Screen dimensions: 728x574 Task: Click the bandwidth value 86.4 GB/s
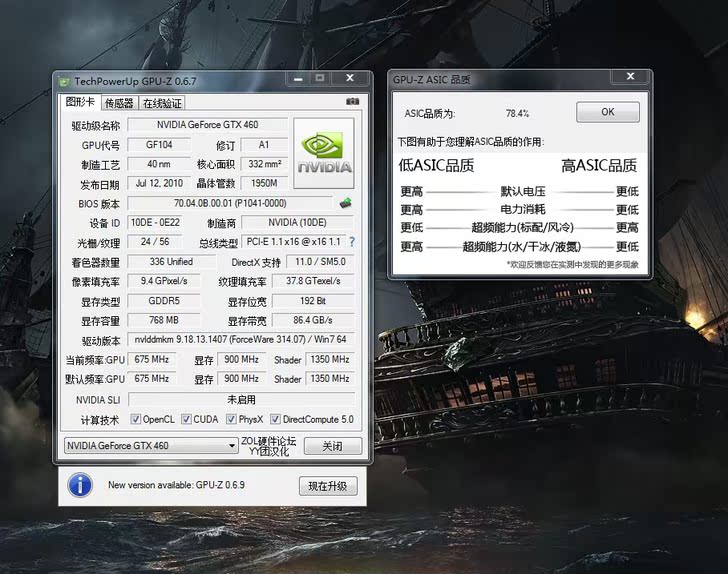pyautogui.click(x=313, y=320)
